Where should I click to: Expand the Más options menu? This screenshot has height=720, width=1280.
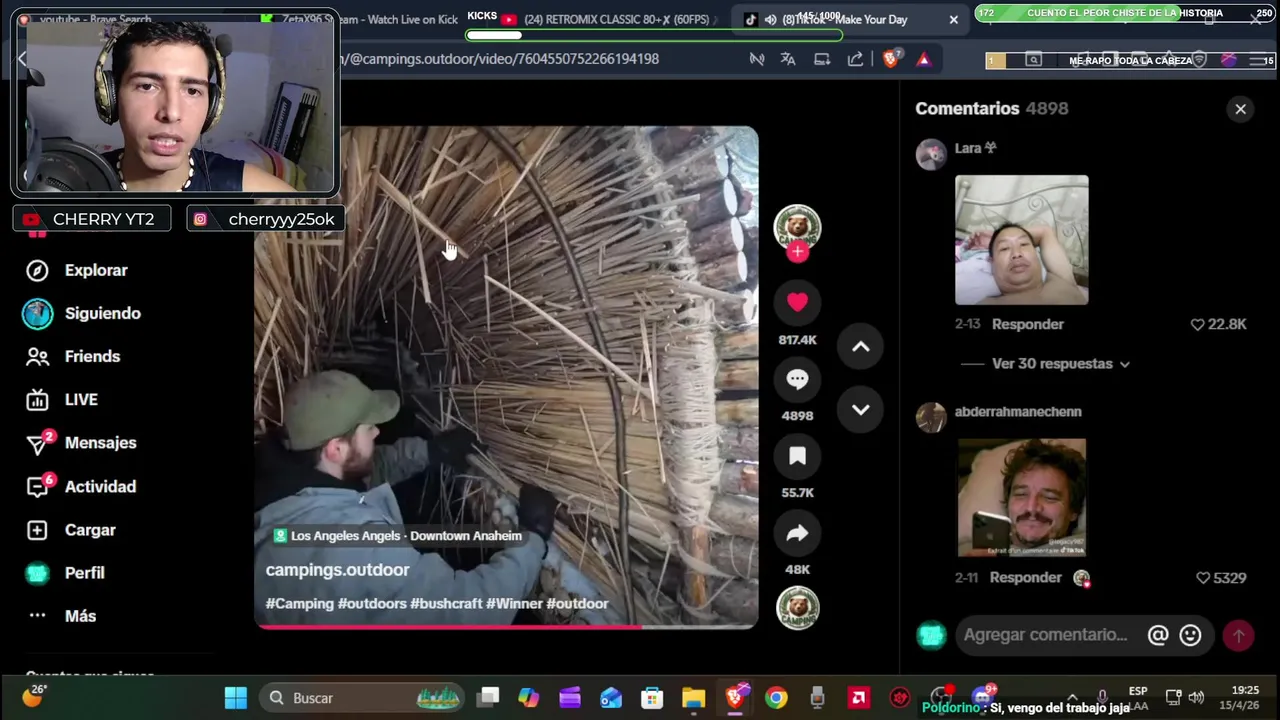tap(61, 616)
